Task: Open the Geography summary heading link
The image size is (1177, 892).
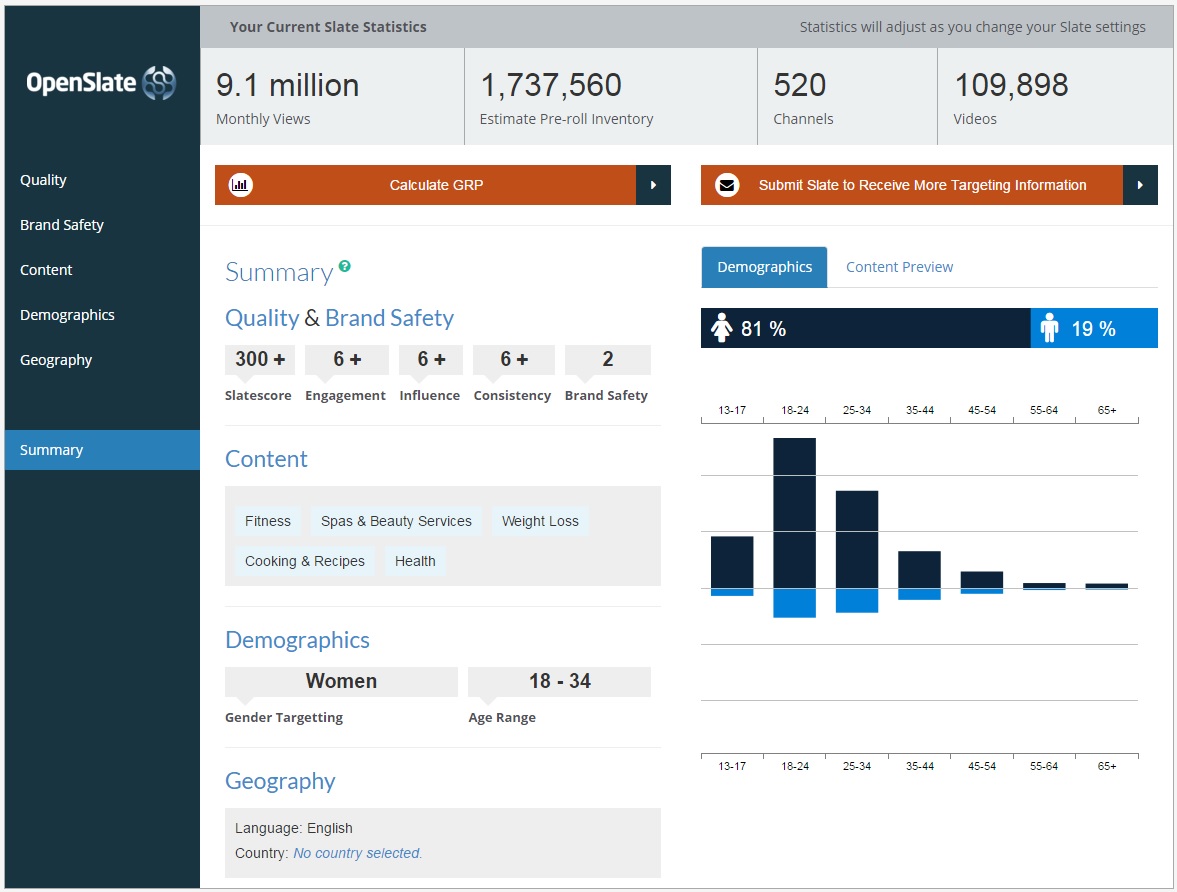Action: 280,781
